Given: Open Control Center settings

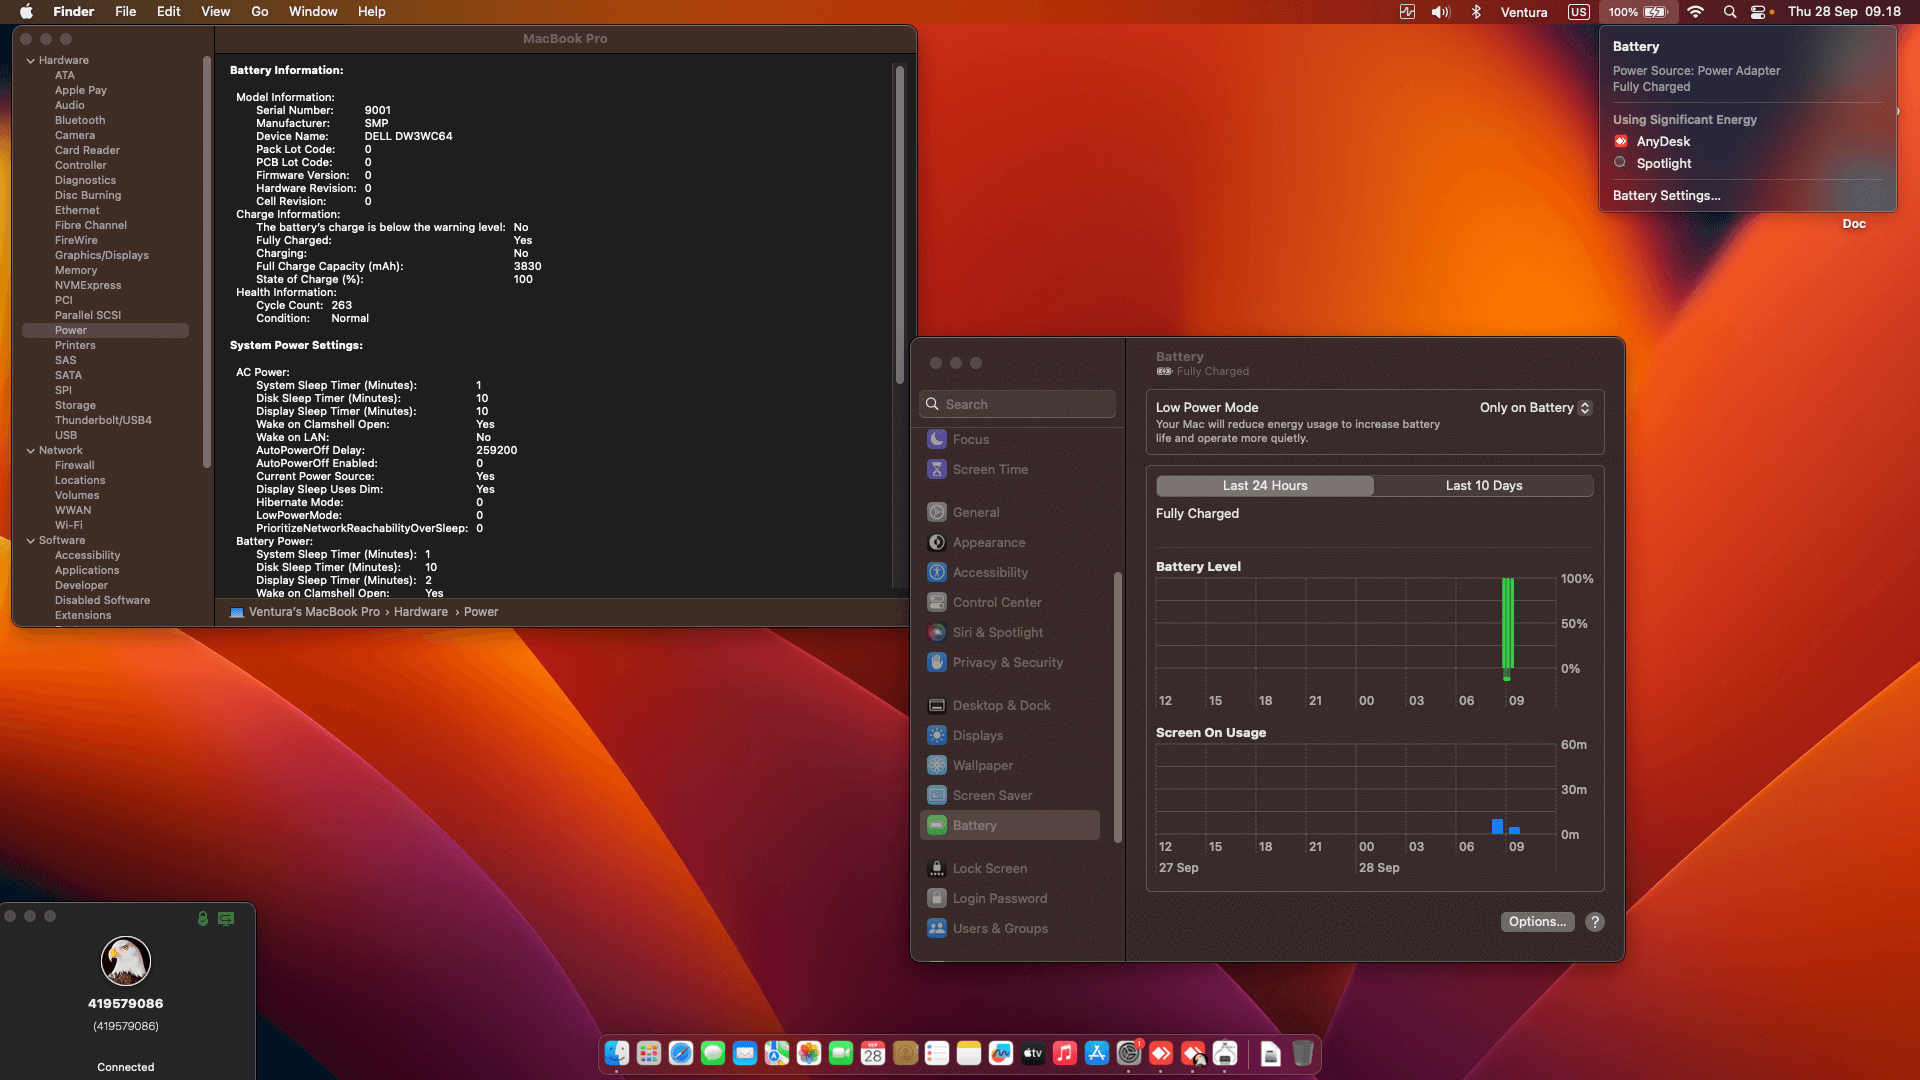Looking at the screenshot, I should [996, 602].
